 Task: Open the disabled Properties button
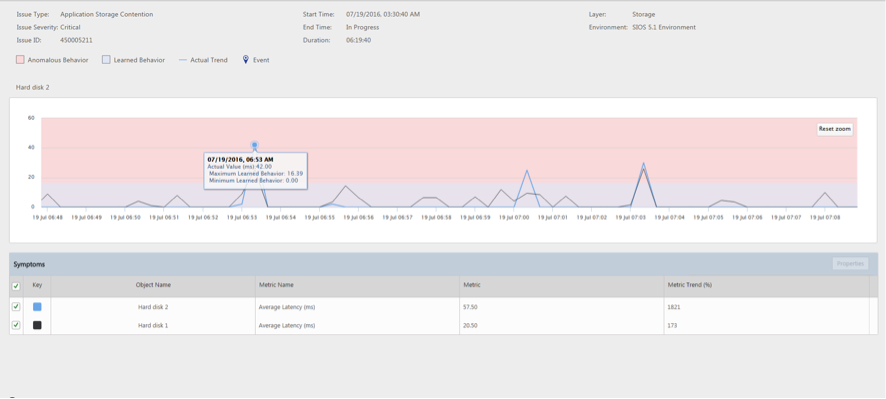tap(850, 264)
